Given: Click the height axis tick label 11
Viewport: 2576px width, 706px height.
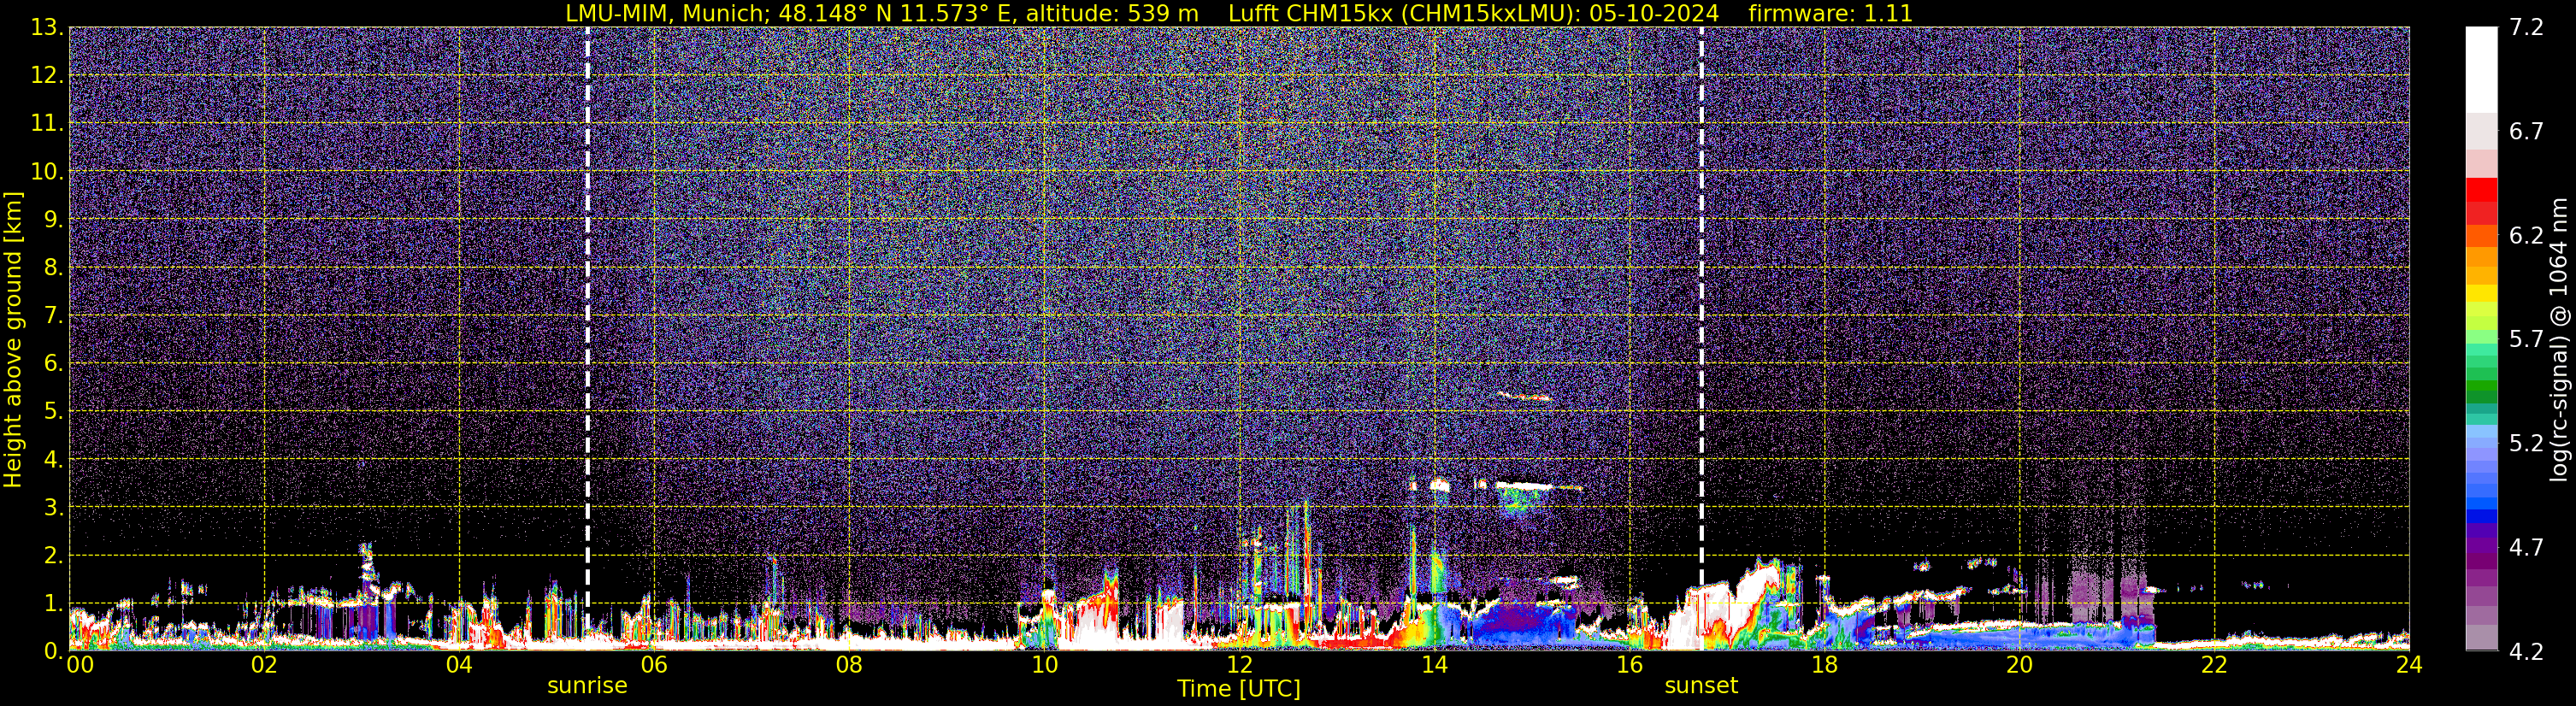Looking at the screenshot, I should pos(46,123).
